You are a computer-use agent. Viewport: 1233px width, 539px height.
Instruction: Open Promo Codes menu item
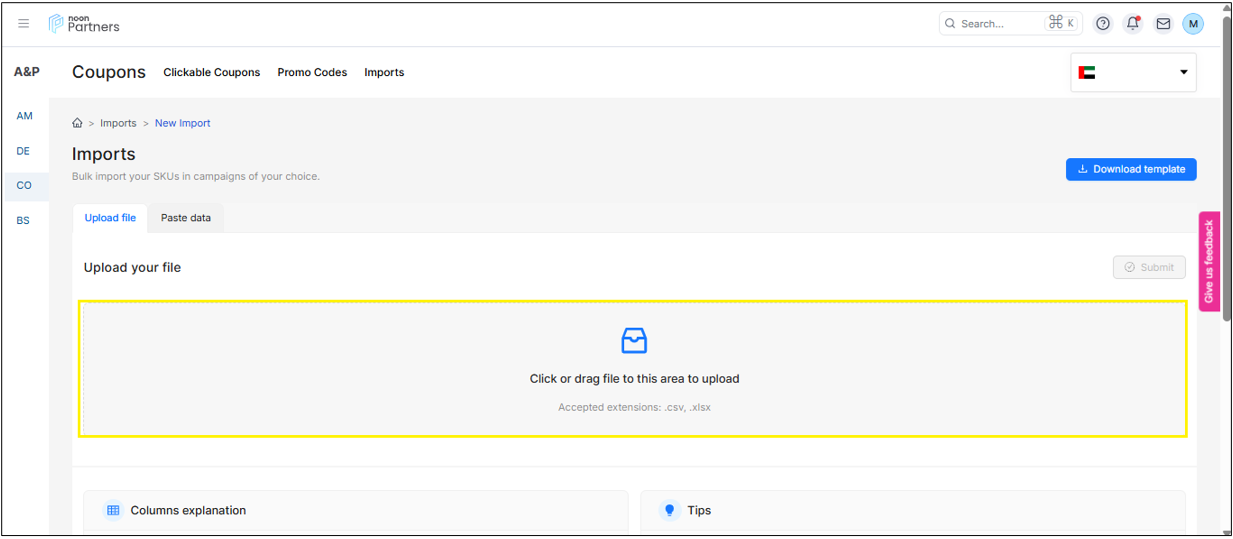[x=312, y=72]
